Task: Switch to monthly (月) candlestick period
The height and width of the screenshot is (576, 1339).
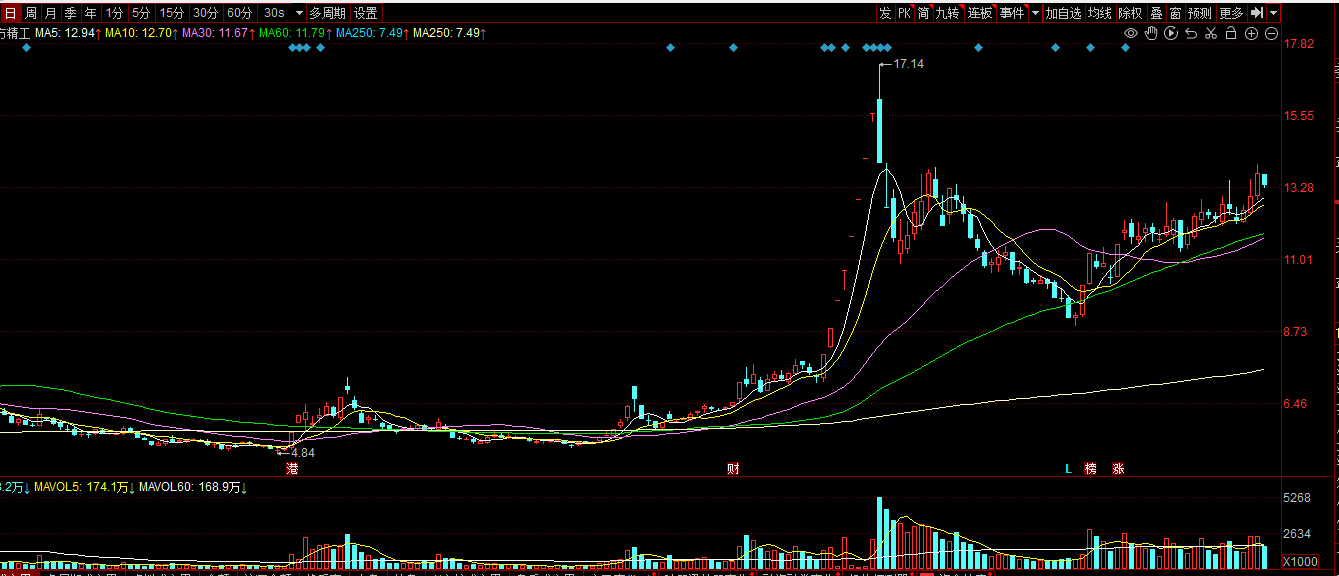Action: pyautogui.click(x=51, y=13)
